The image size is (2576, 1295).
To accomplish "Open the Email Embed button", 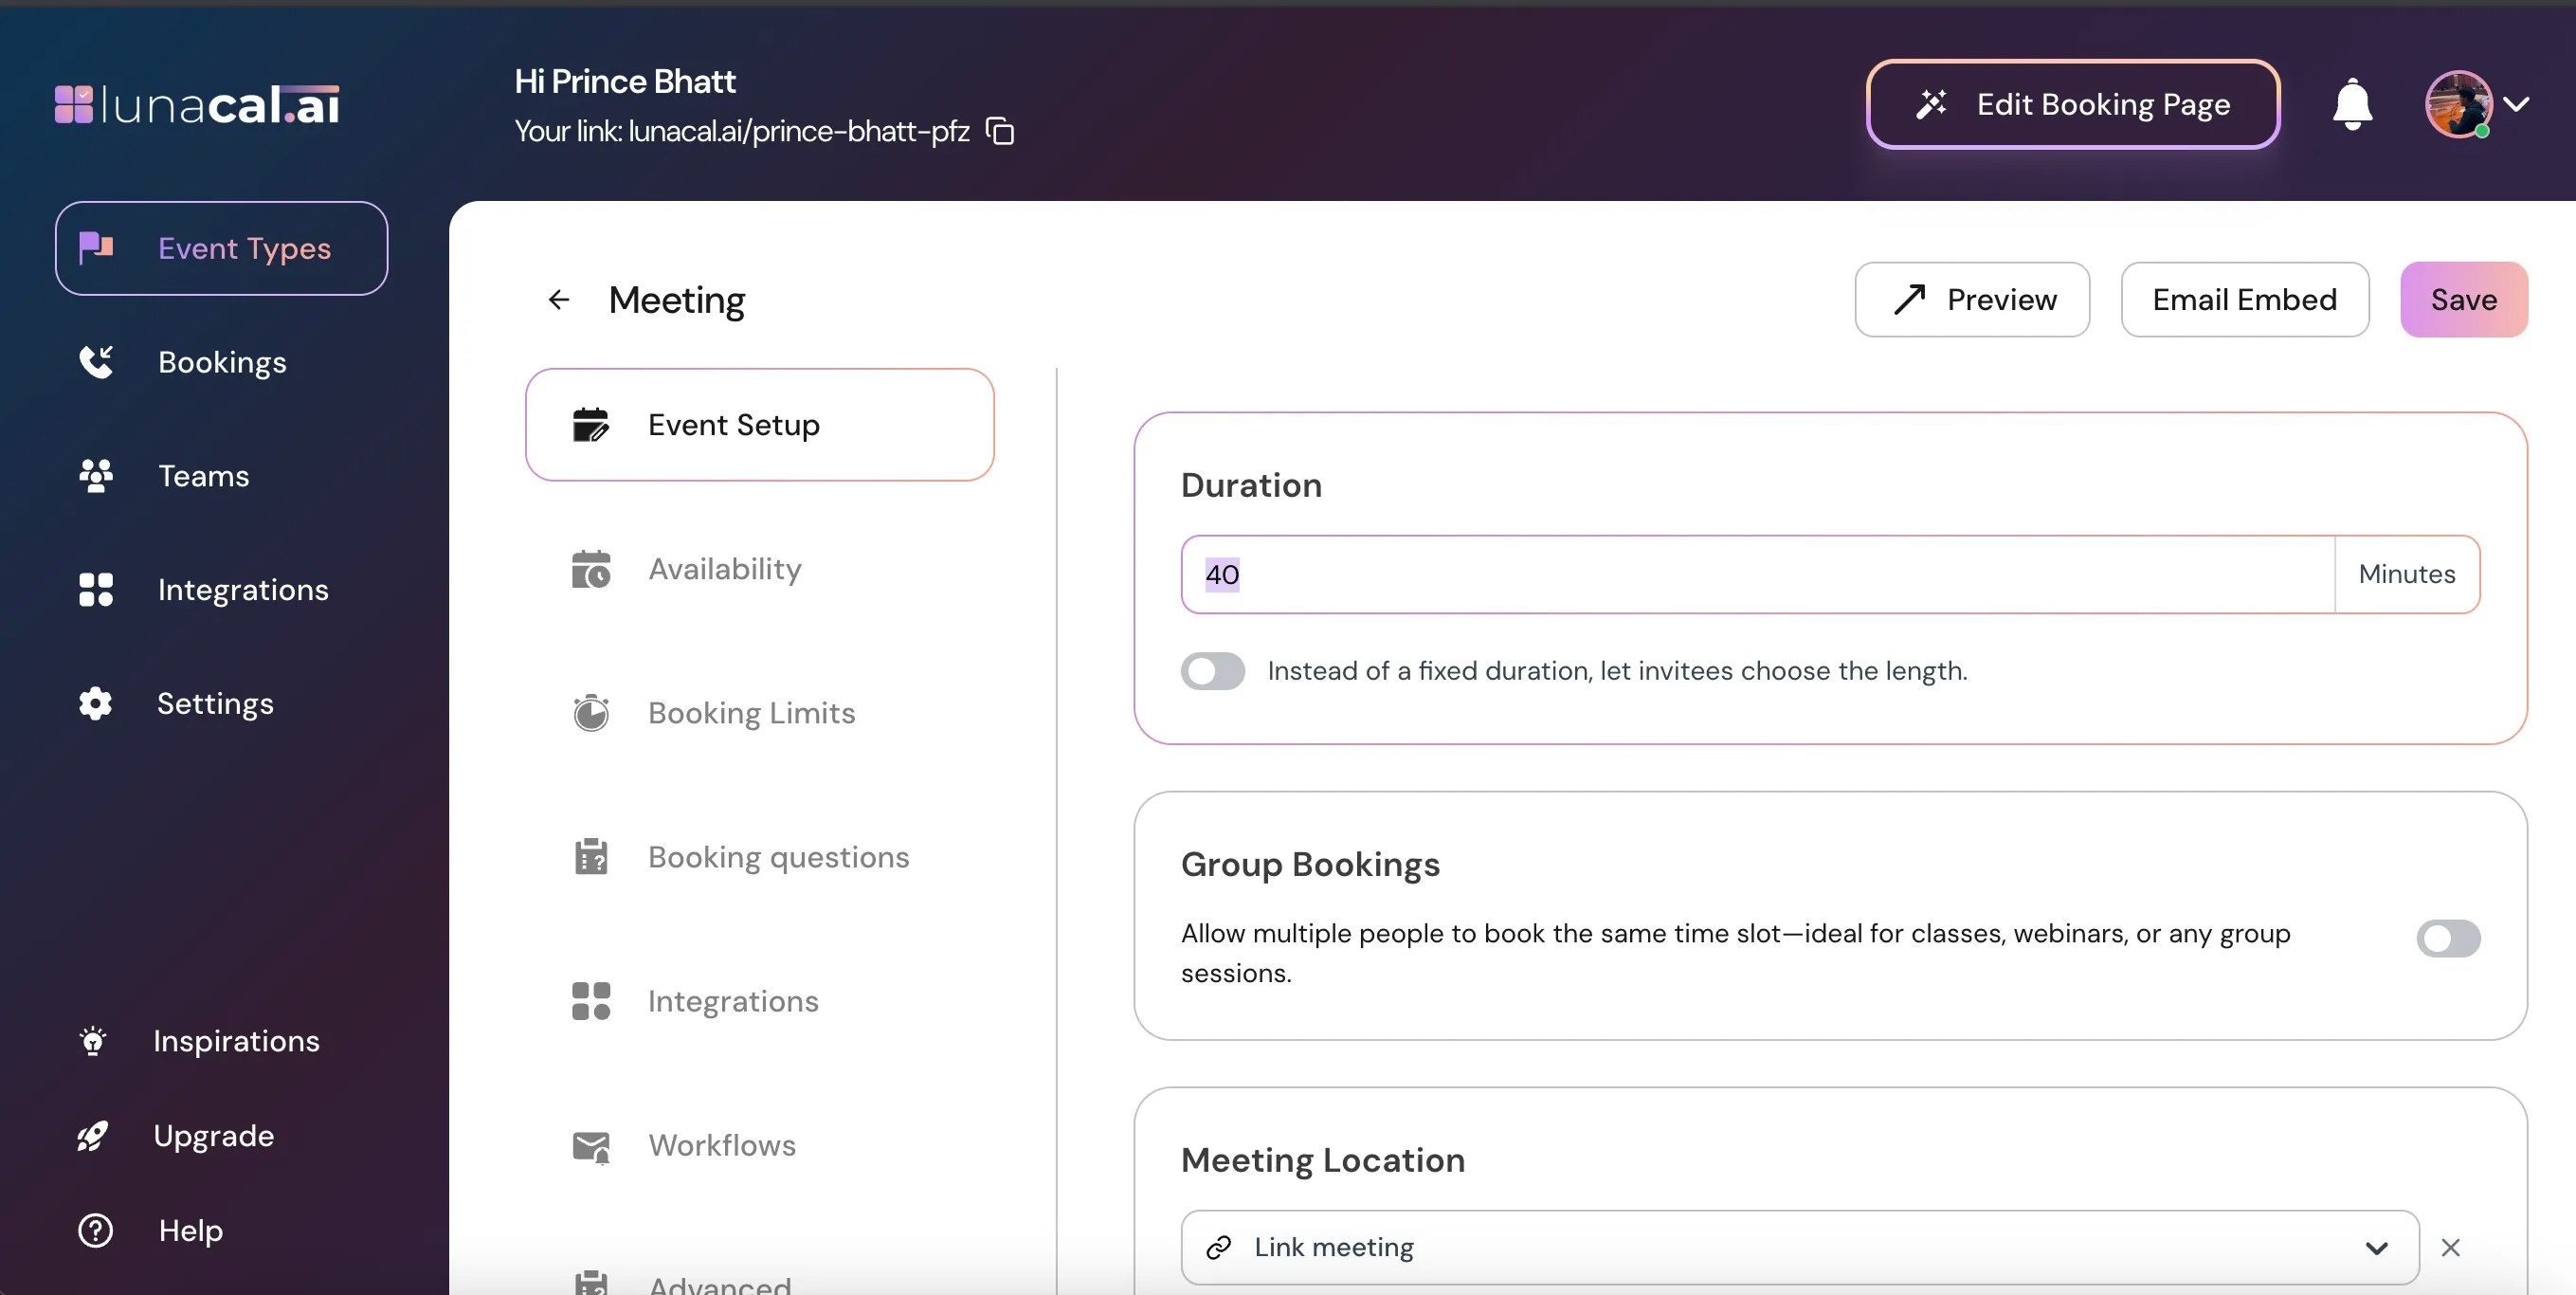I will click(2244, 299).
